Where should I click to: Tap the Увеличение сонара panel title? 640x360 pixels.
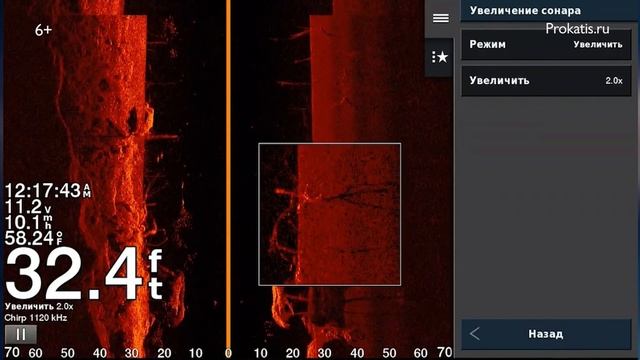tap(525, 11)
